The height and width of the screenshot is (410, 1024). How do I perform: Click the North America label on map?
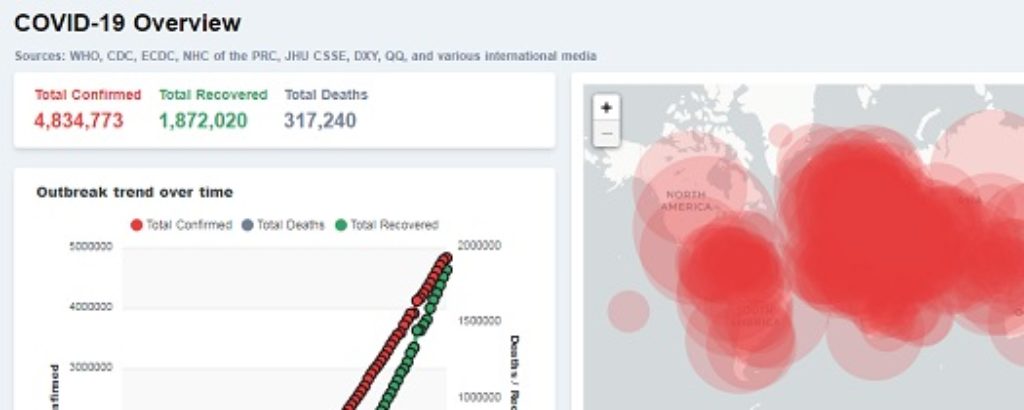[686, 201]
